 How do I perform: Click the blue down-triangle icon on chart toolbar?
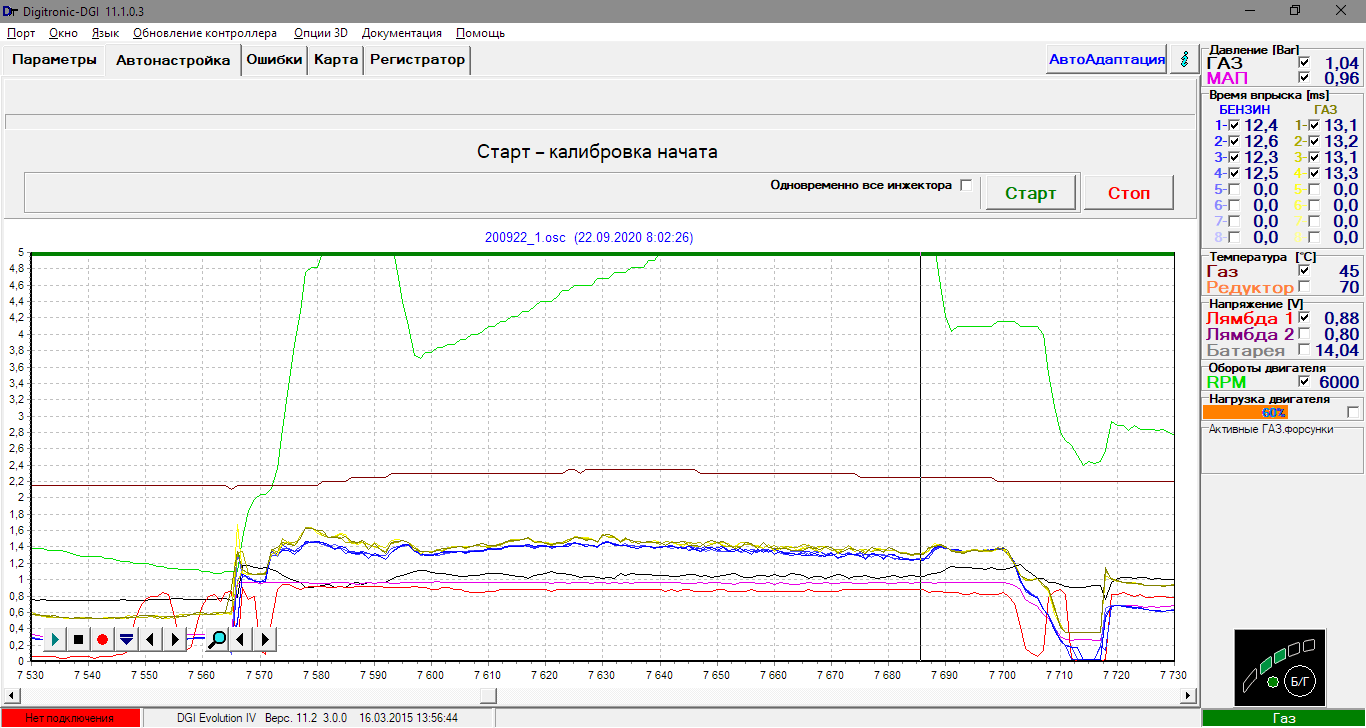pos(126,639)
